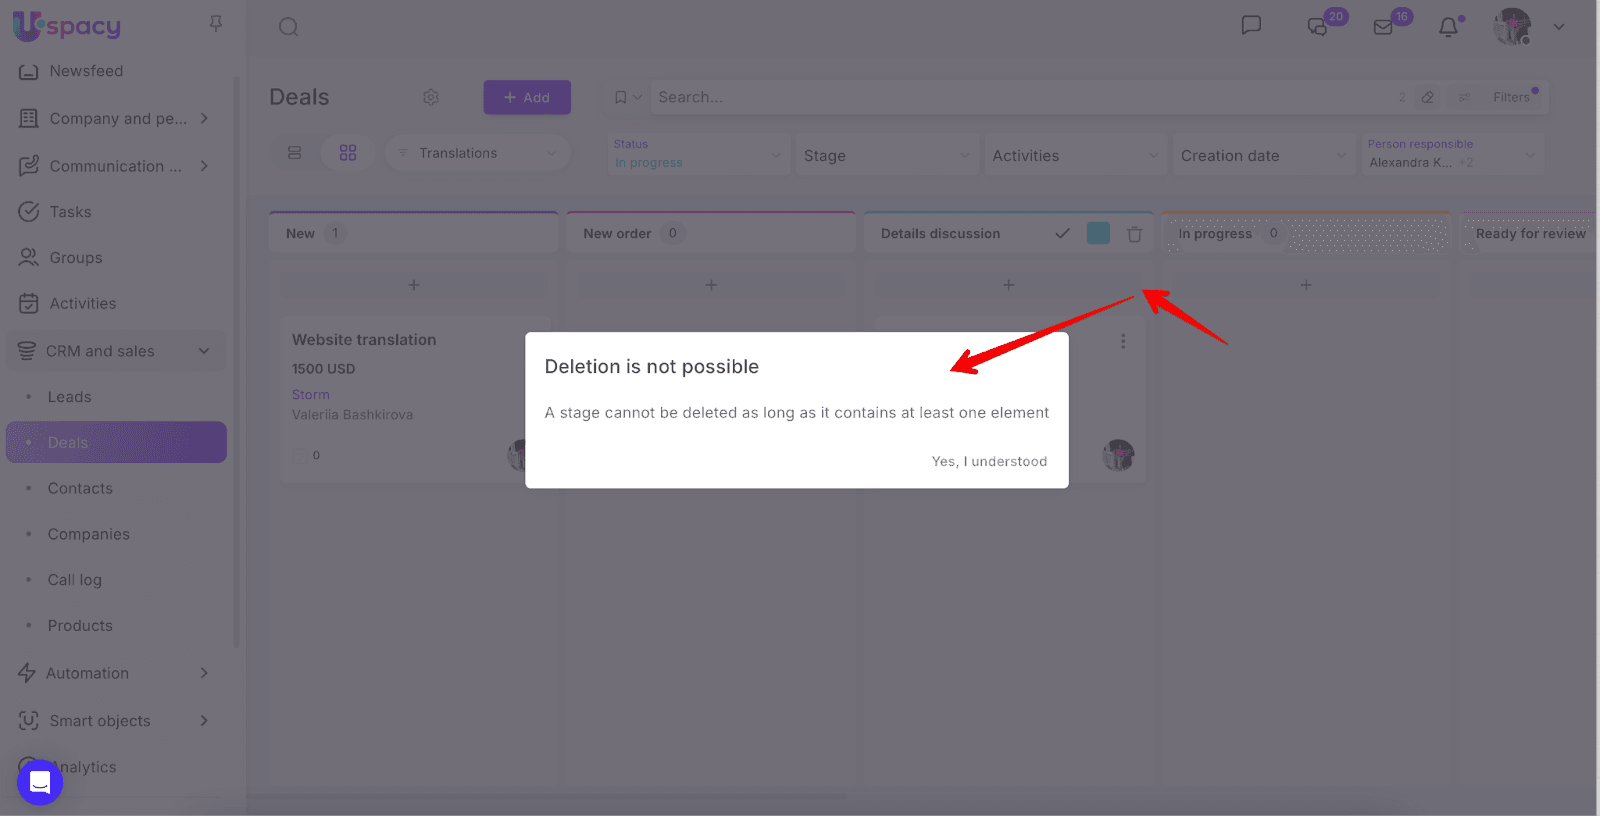The height and width of the screenshot is (816, 1600).
Task: Pick color for Details discussion stage
Action: [1098, 233]
